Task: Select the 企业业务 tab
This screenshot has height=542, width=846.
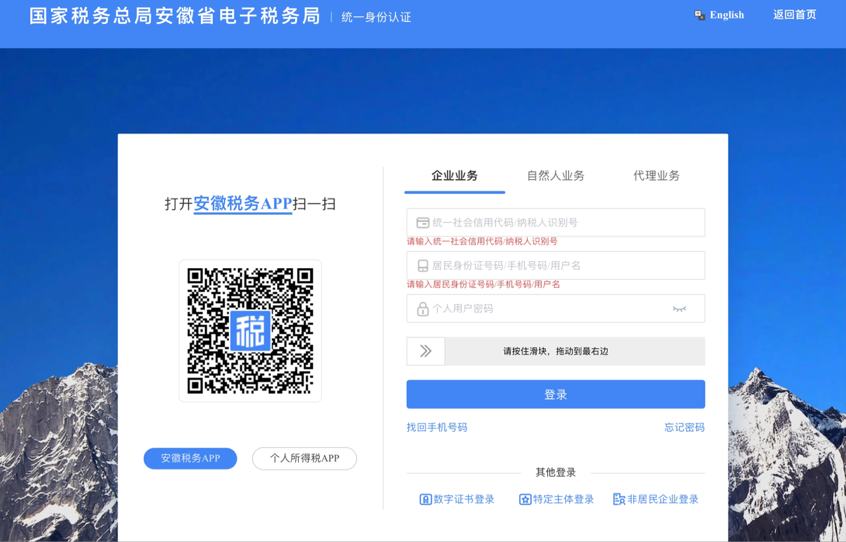Action: point(454,176)
